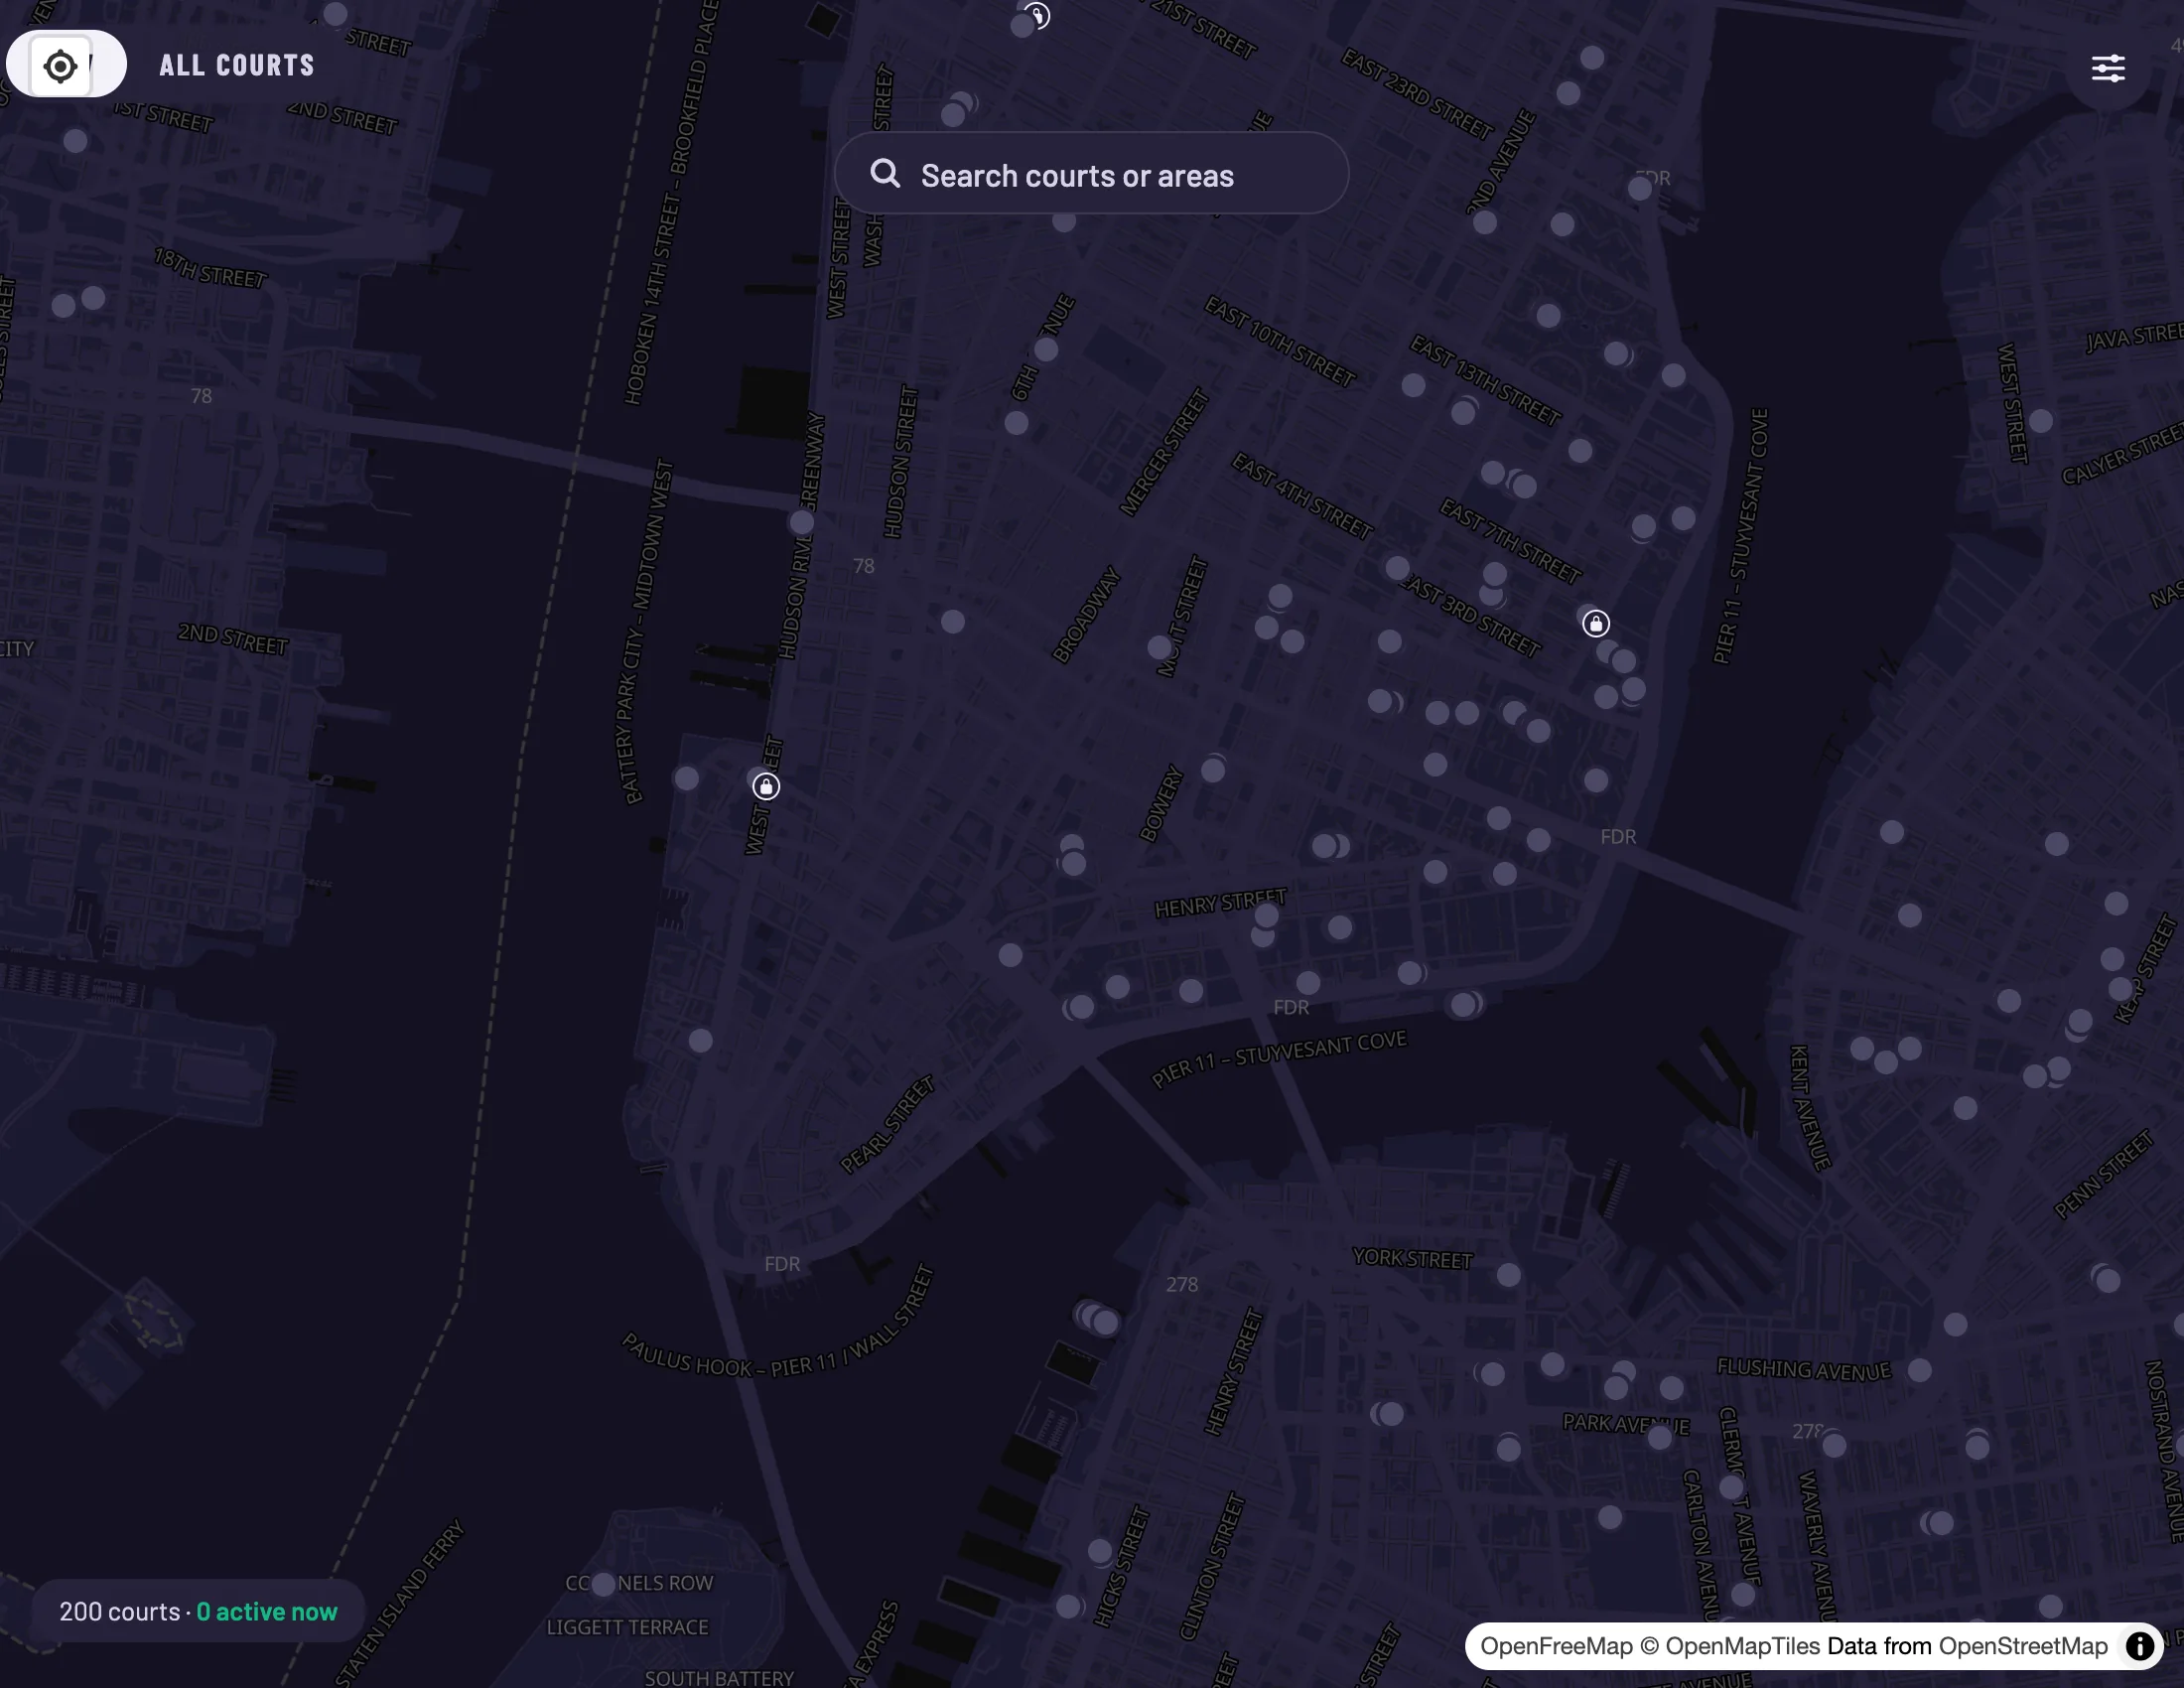This screenshot has height=1688, width=2184.
Task: Open the map attribution info icon
Action: [x=2140, y=1647]
